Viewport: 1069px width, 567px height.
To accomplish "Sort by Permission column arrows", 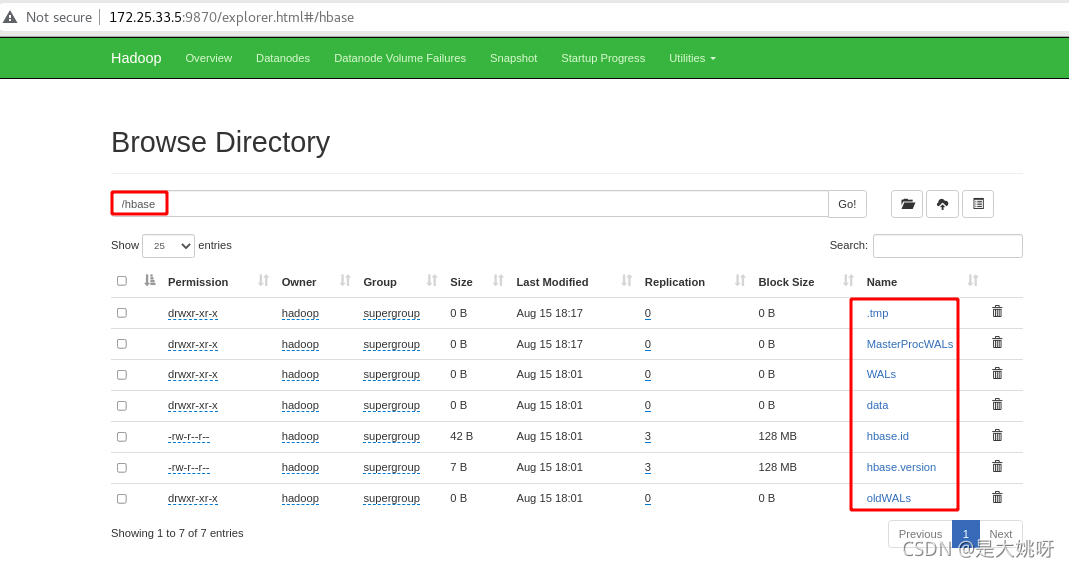I will 263,281.
